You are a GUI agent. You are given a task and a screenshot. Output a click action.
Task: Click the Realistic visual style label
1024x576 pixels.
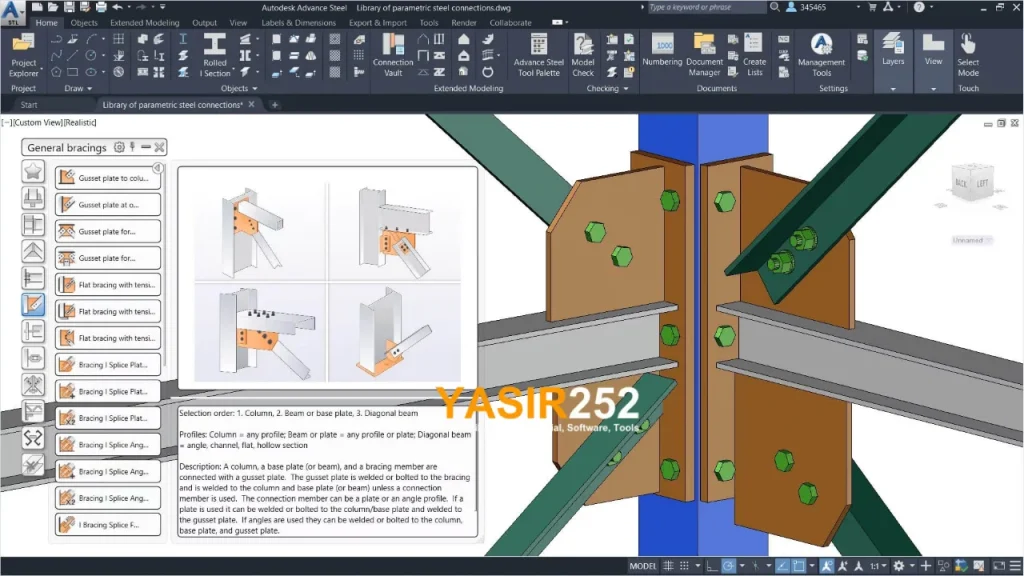point(80,122)
